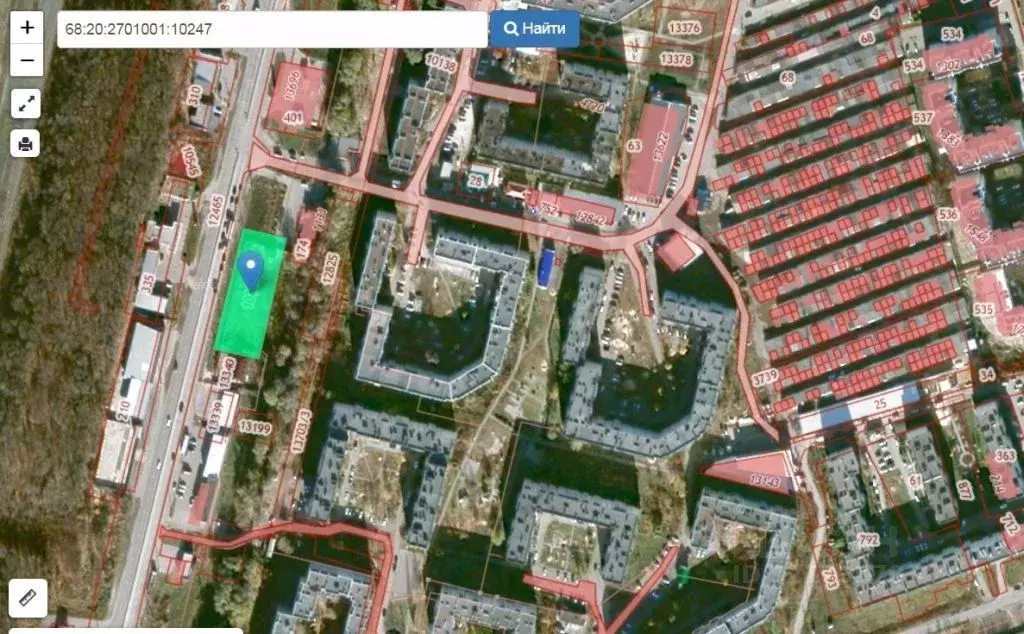The width and height of the screenshot is (1024, 634).
Task: Click parcel label 792
Action: click(x=869, y=540)
